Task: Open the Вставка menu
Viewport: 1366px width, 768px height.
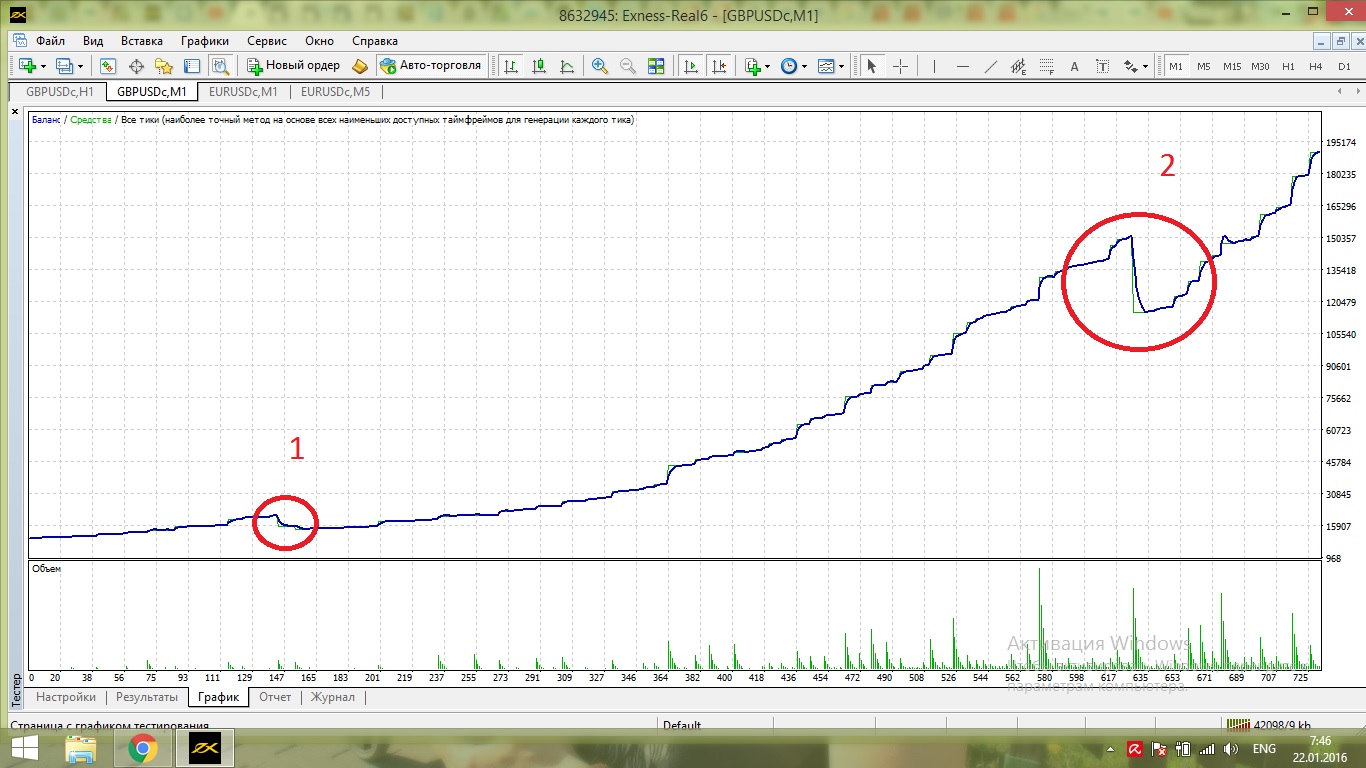Action: click(x=142, y=41)
